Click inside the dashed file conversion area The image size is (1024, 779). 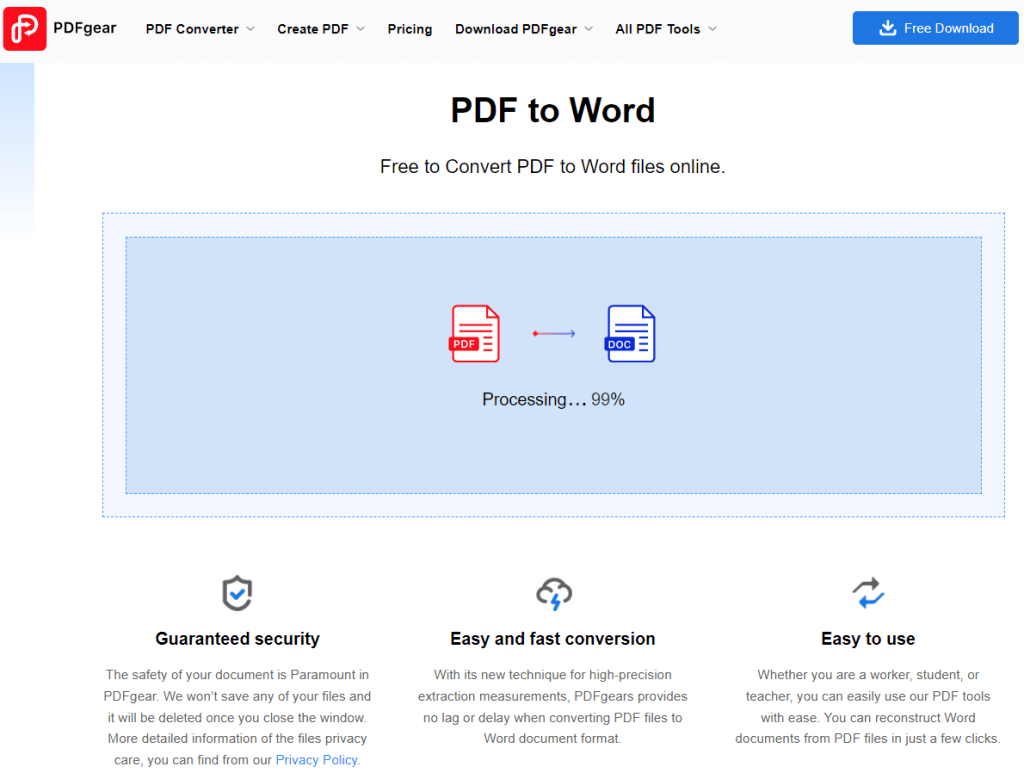pyautogui.click(x=552, y=460)
